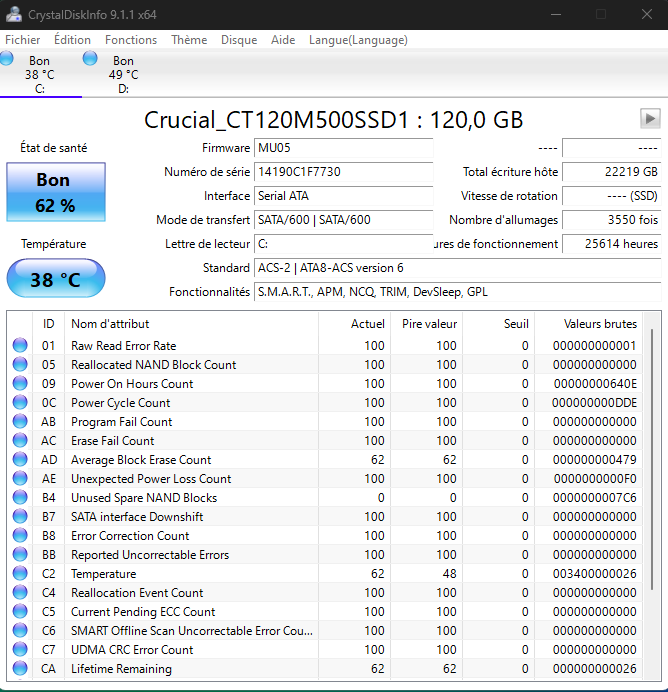Select the Lifetime Remaining attribute name

[121, 669]
